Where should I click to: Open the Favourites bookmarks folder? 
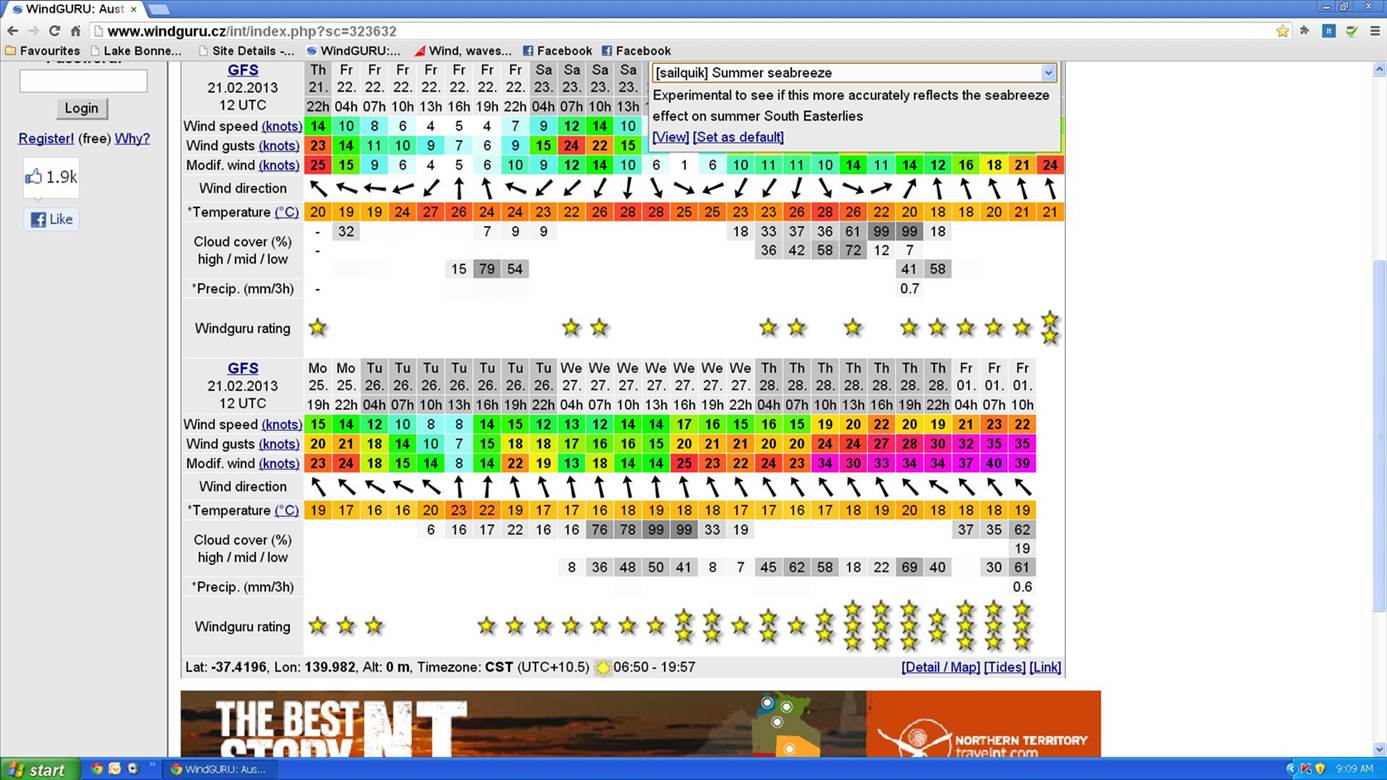[42, 51]
